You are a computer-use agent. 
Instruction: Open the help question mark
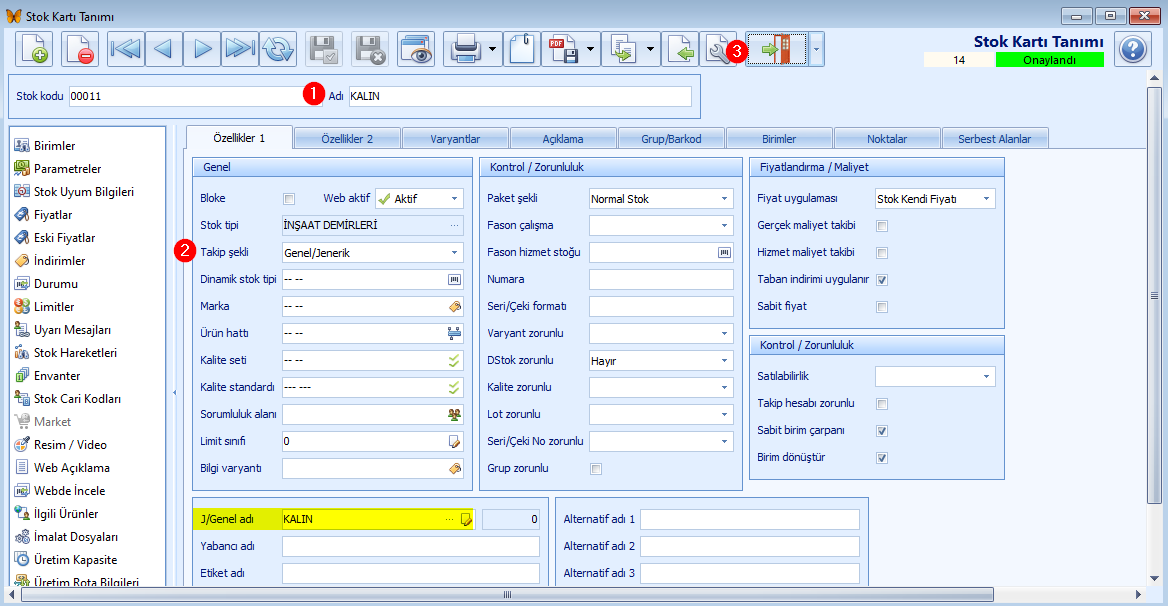(1132, 49)
